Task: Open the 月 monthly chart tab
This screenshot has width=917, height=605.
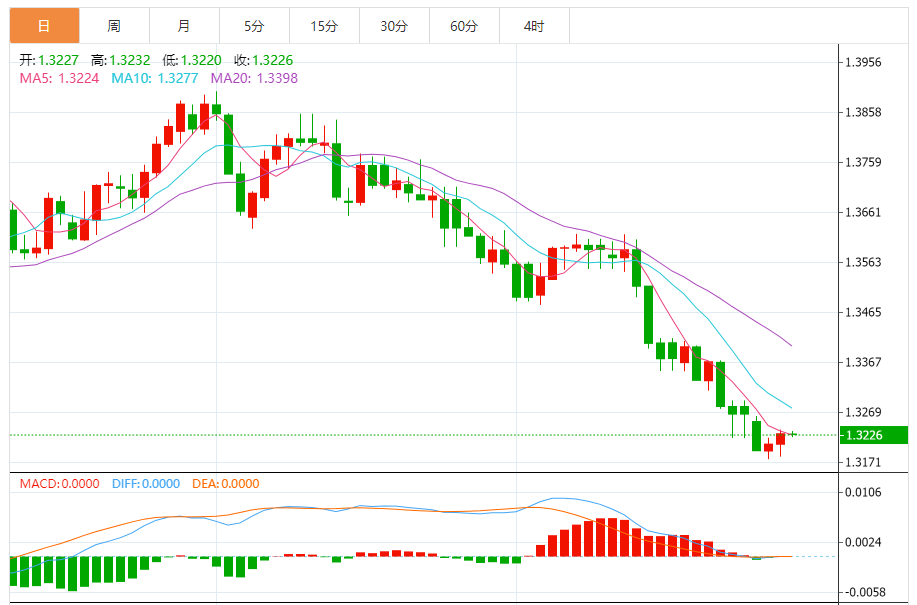Action: [x=184, y=26]
